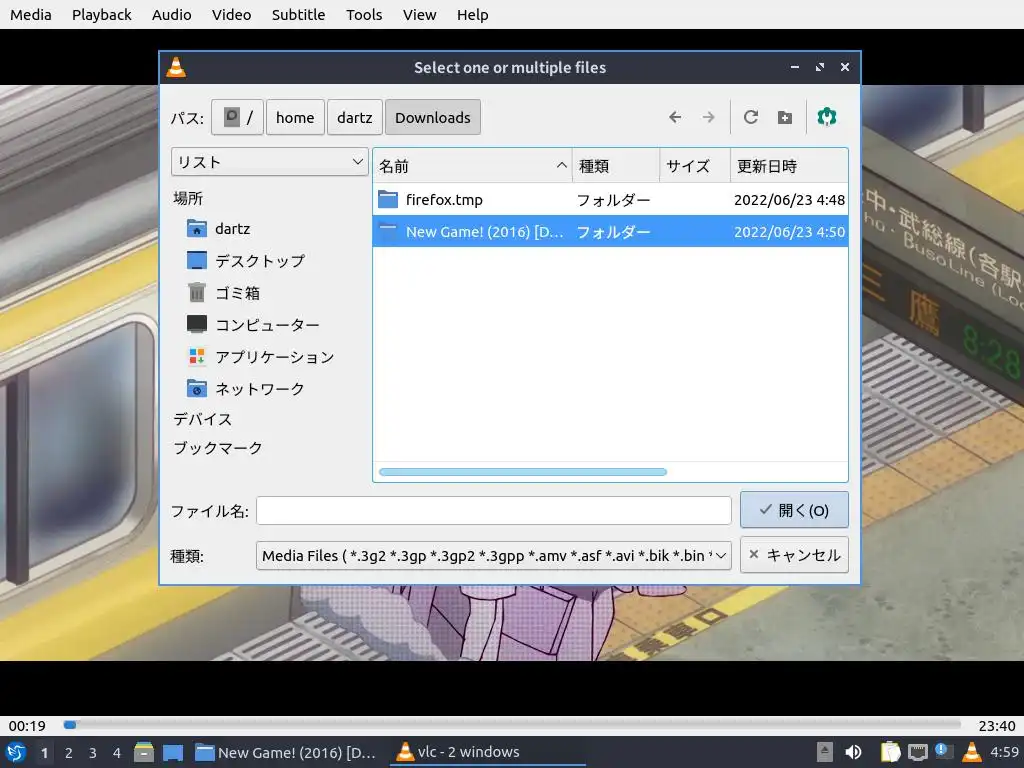Open the Subtitle menu
Image resolution: width=1024 pixels, height=768 pixels.
pos(298,14)
